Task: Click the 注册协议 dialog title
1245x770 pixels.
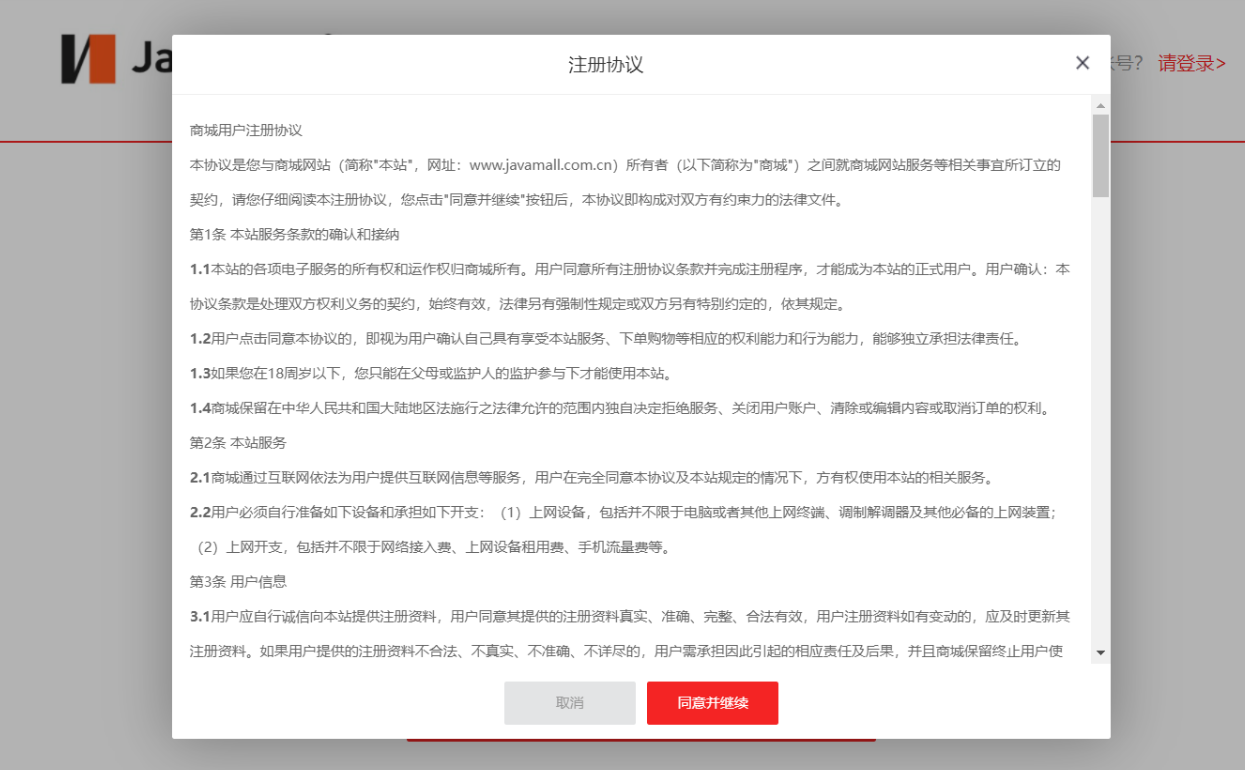Action: pyautogui.click(x=606, y=65)
